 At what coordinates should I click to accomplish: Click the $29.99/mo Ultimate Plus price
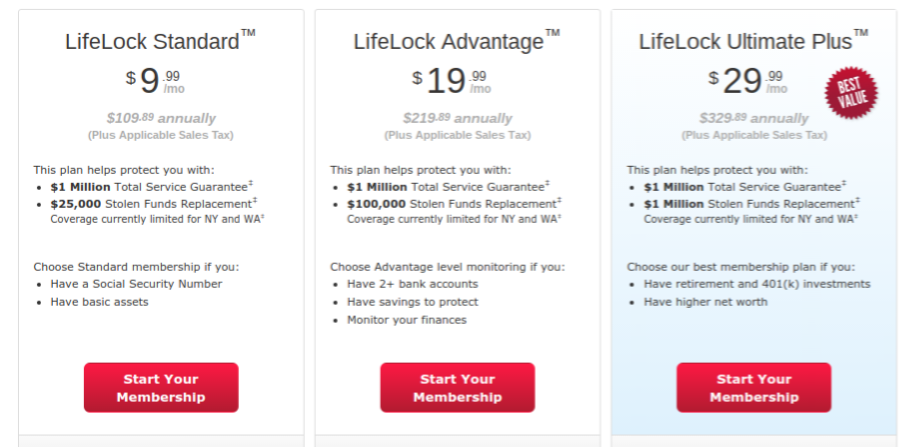(x=748, y=81)
